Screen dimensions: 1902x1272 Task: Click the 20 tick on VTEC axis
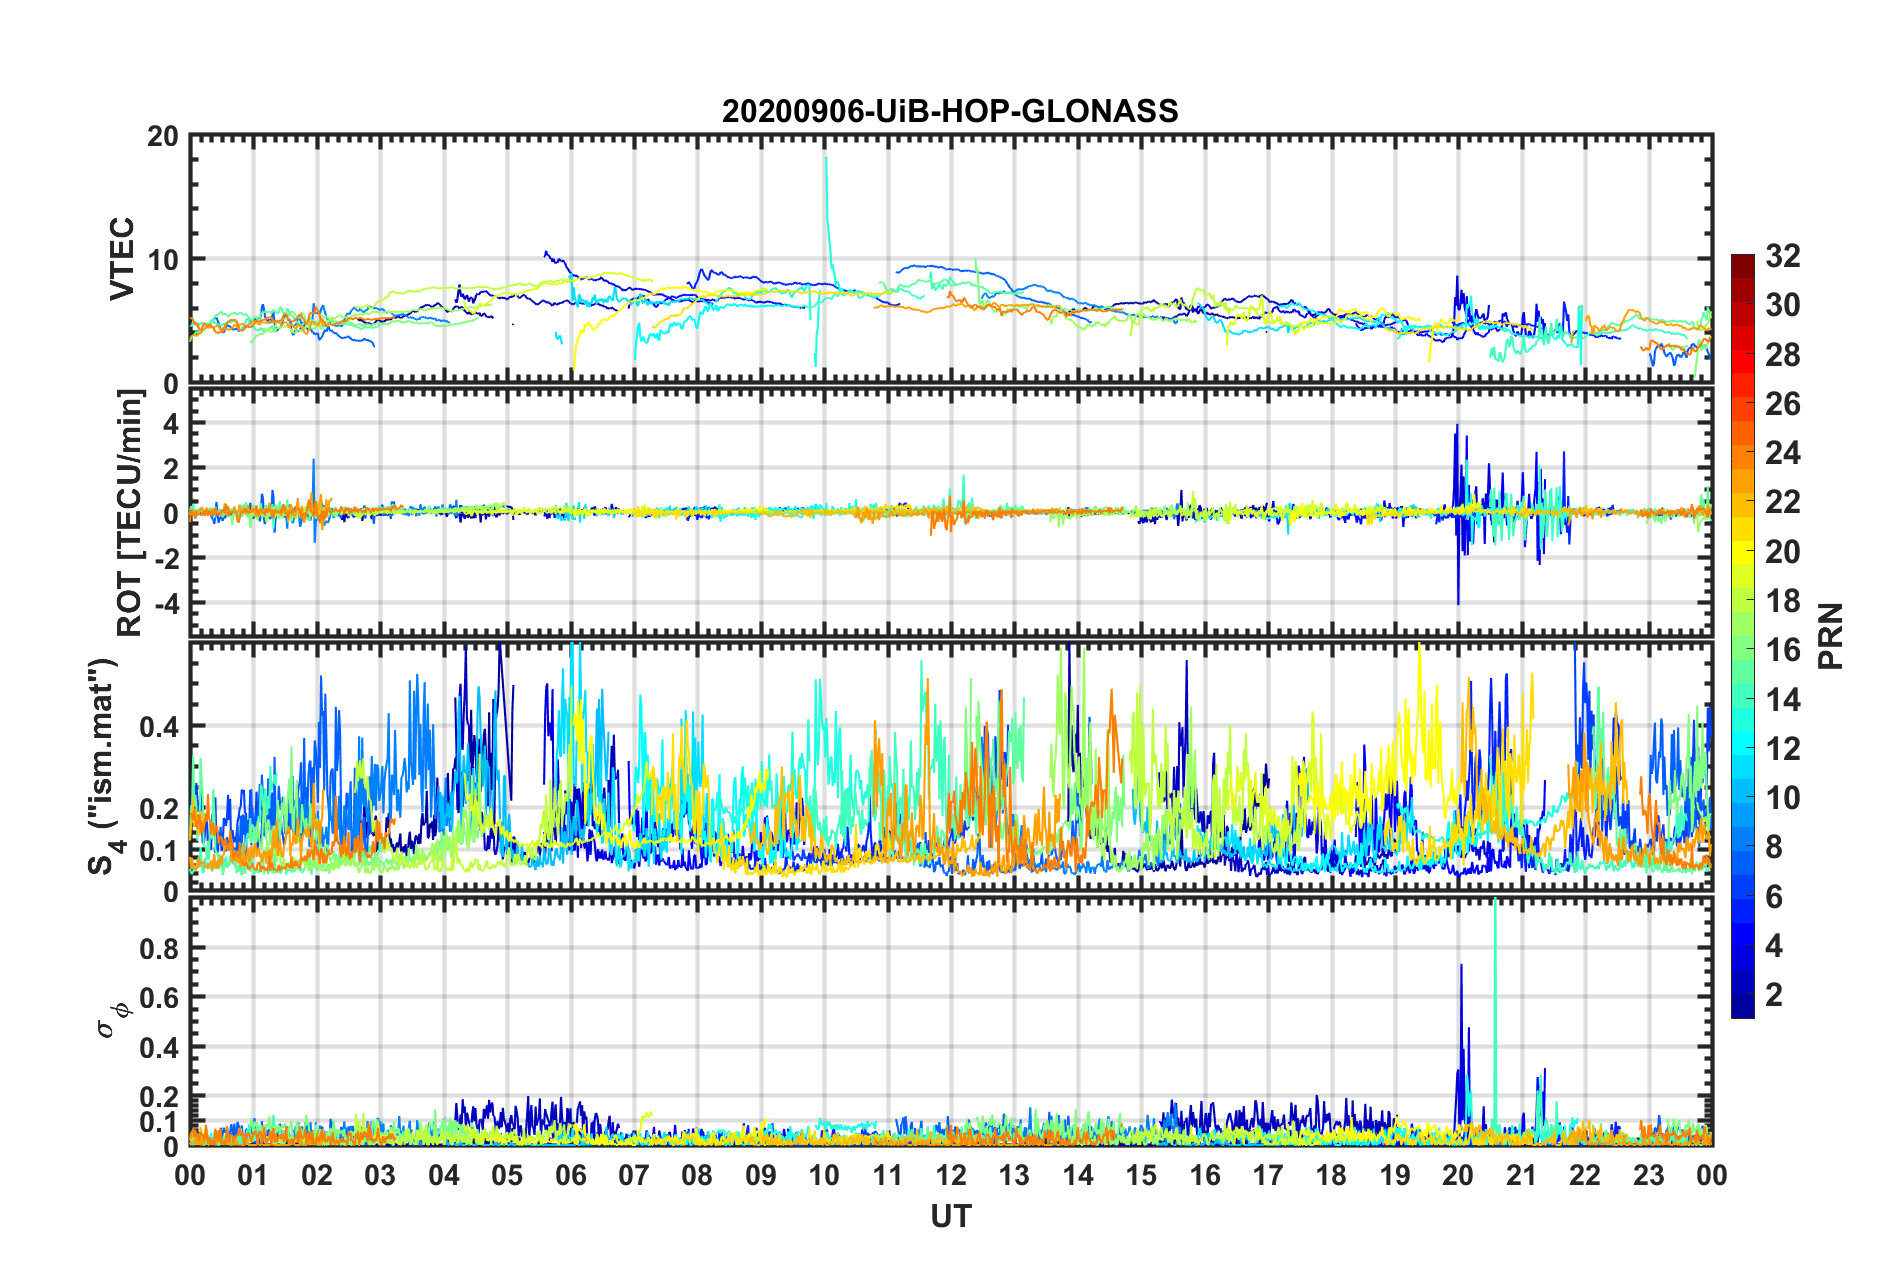click(163, 136)
